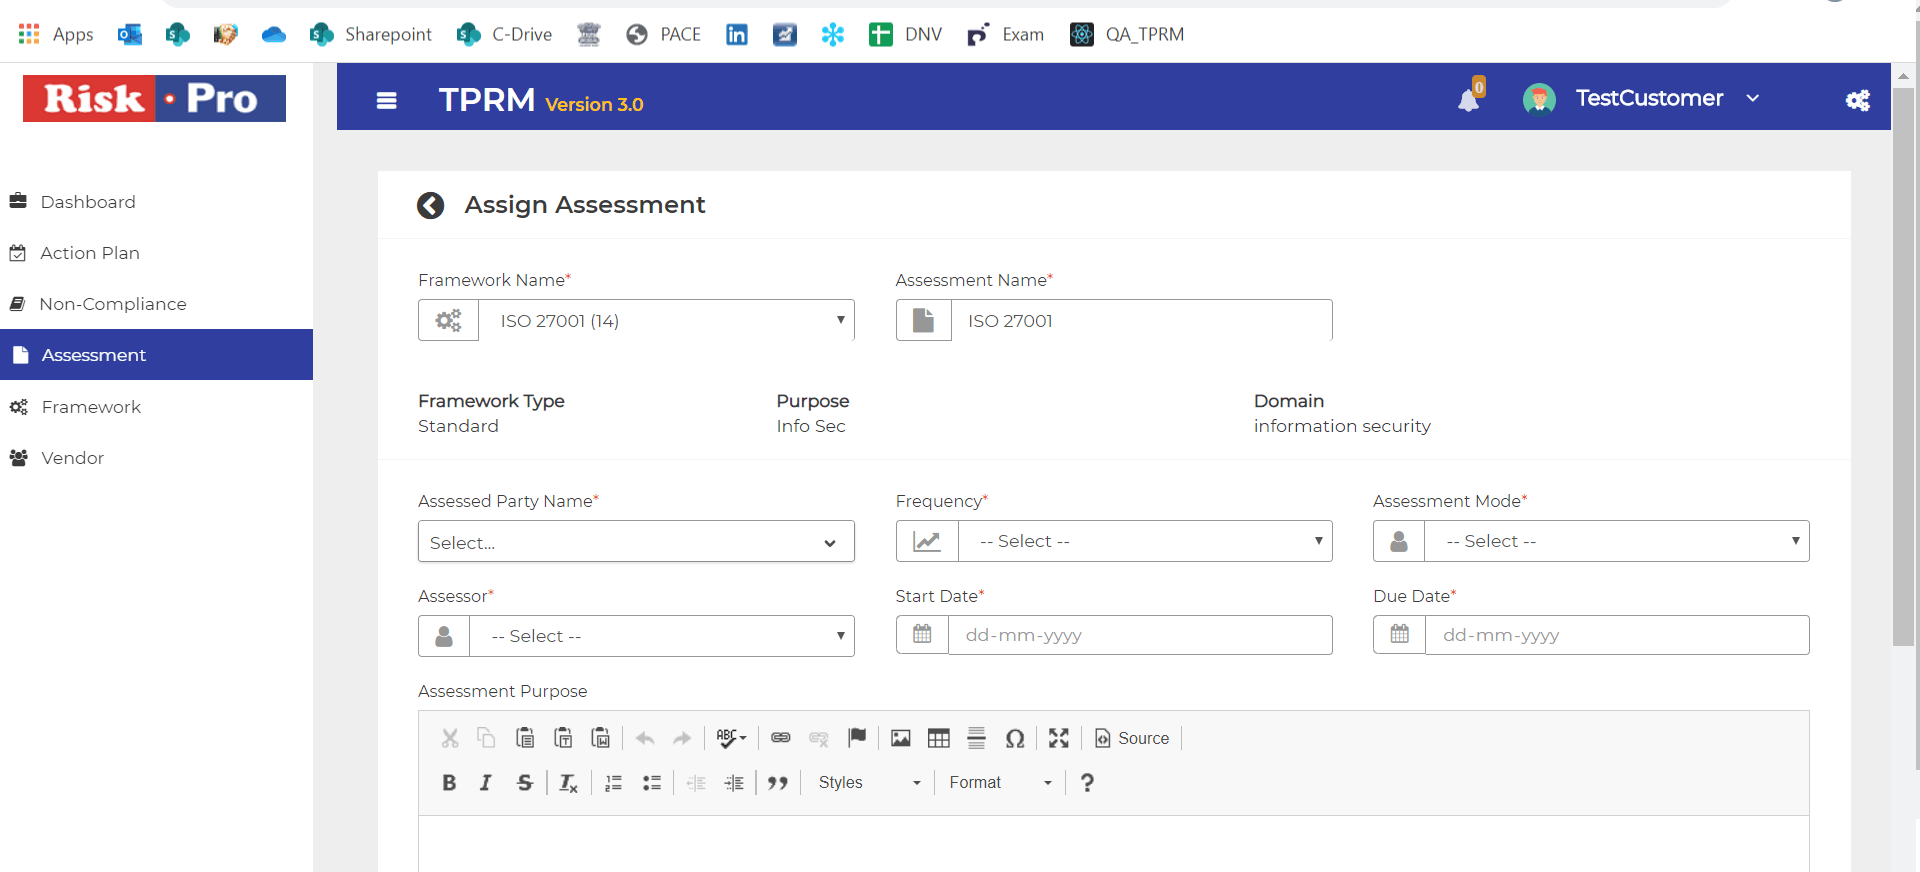Open the settings gears in header
The width and height of the screenshot is (1920, 872).
1857,100
